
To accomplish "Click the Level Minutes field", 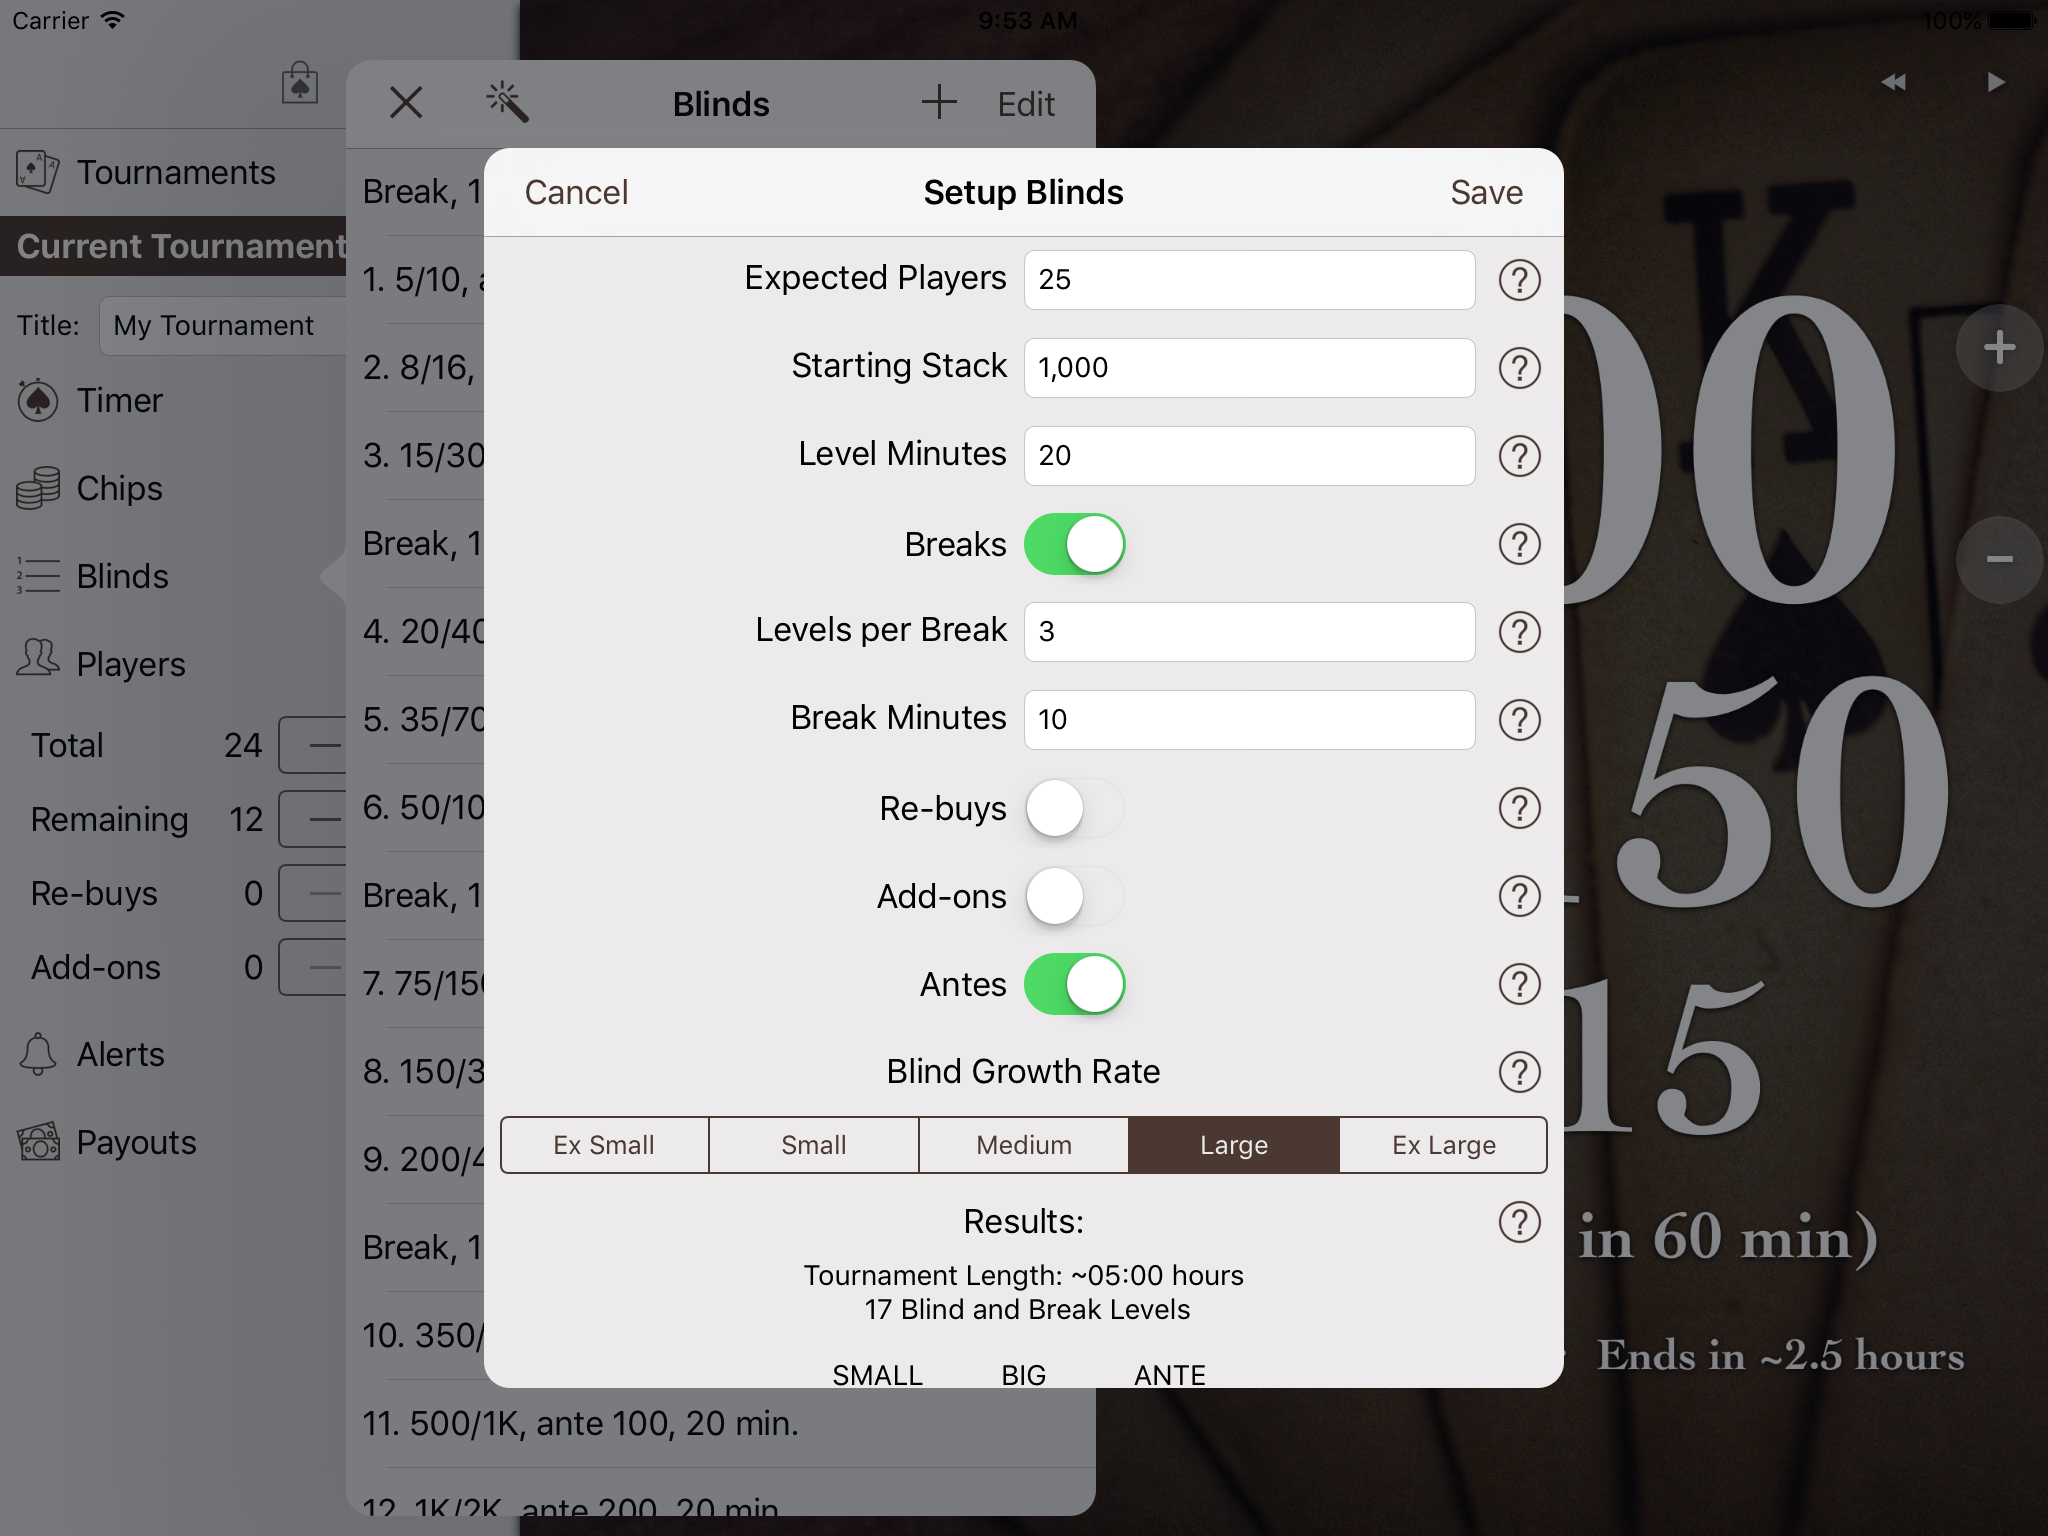I will (x=1249, y=456).
